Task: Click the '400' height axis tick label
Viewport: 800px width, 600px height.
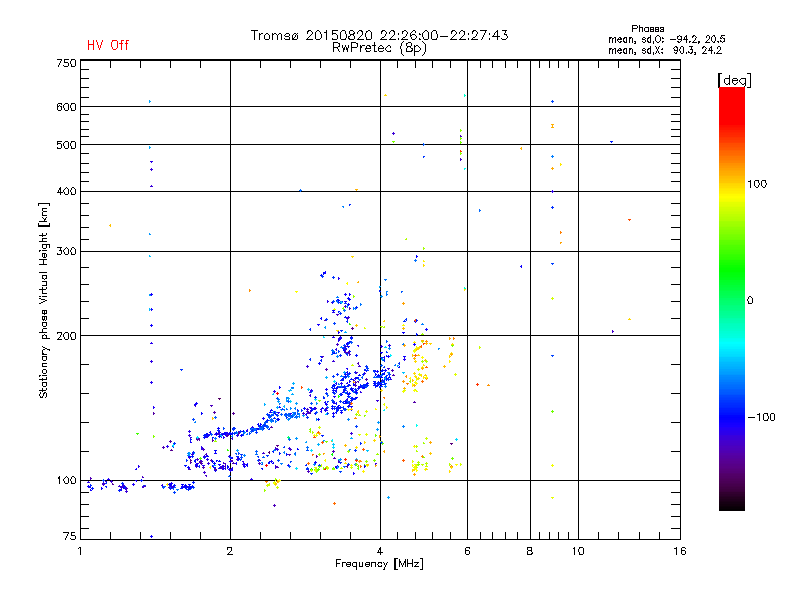Action: tap(66, 191)
